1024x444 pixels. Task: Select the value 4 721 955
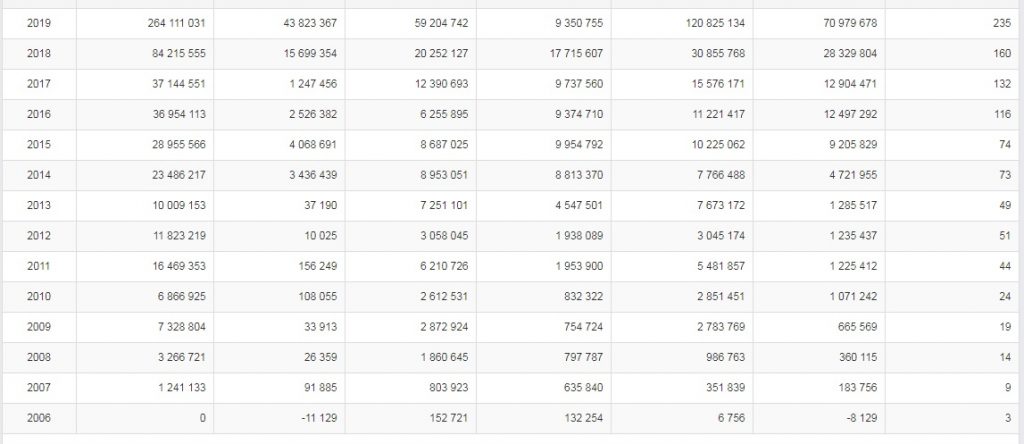pos(854,175)
